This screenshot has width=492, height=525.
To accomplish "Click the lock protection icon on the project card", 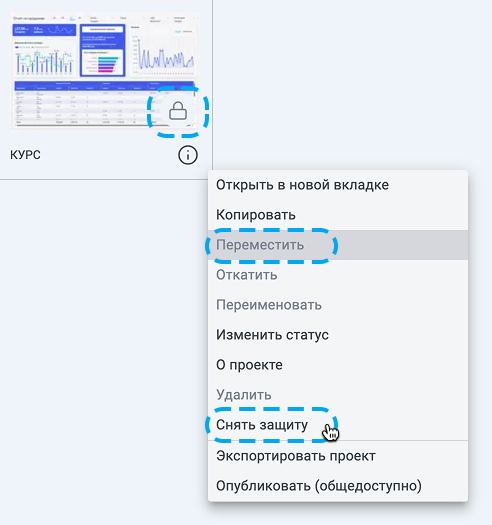I will pos(178,111).
